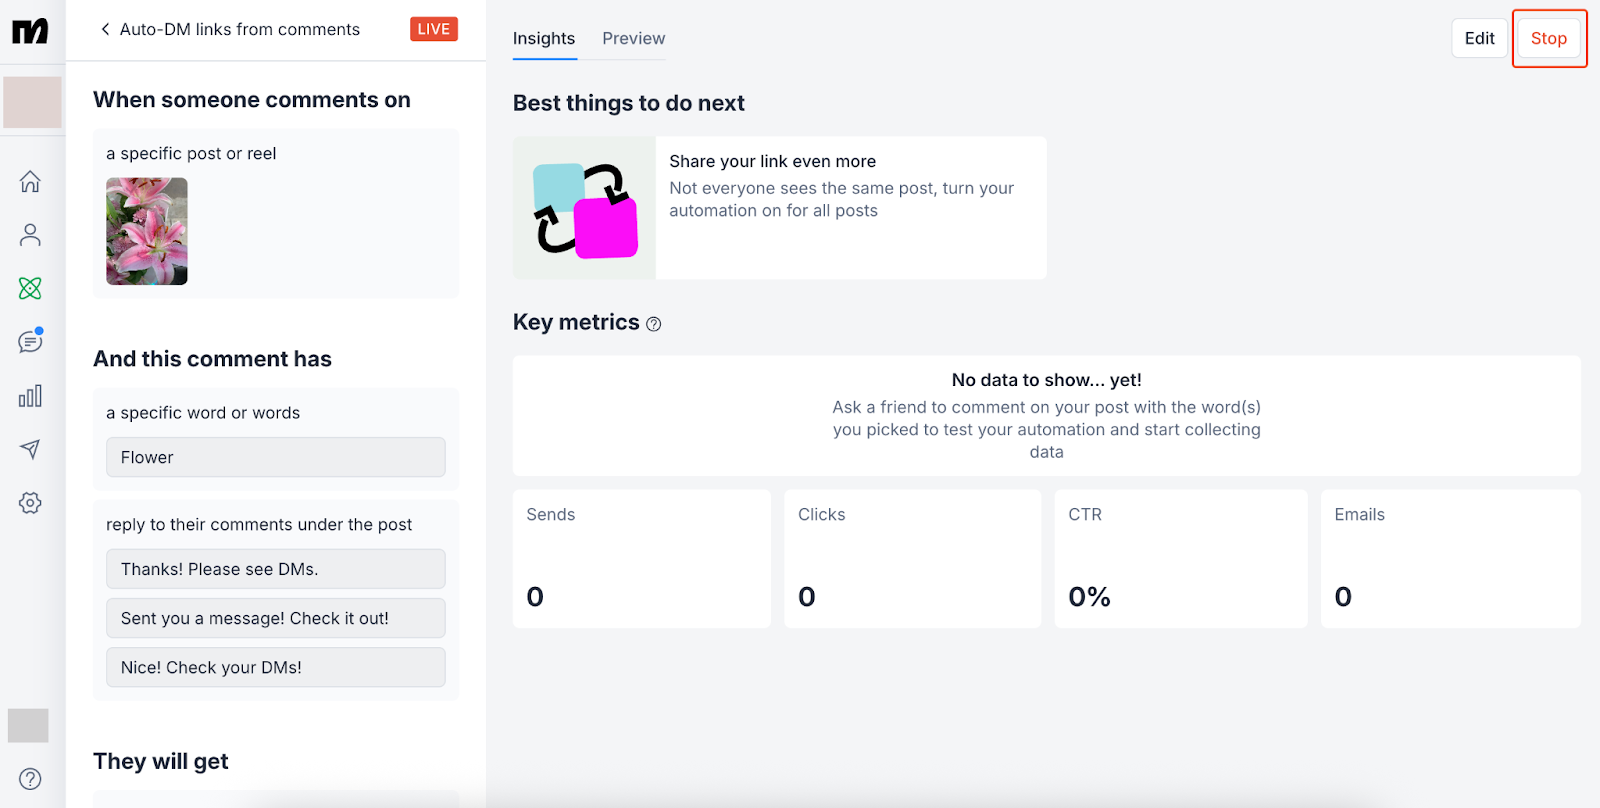Image resolution: width=1600 pixels, height=808 pixels.
Task: Click the Edit button
Action: tap(1479, 38)
